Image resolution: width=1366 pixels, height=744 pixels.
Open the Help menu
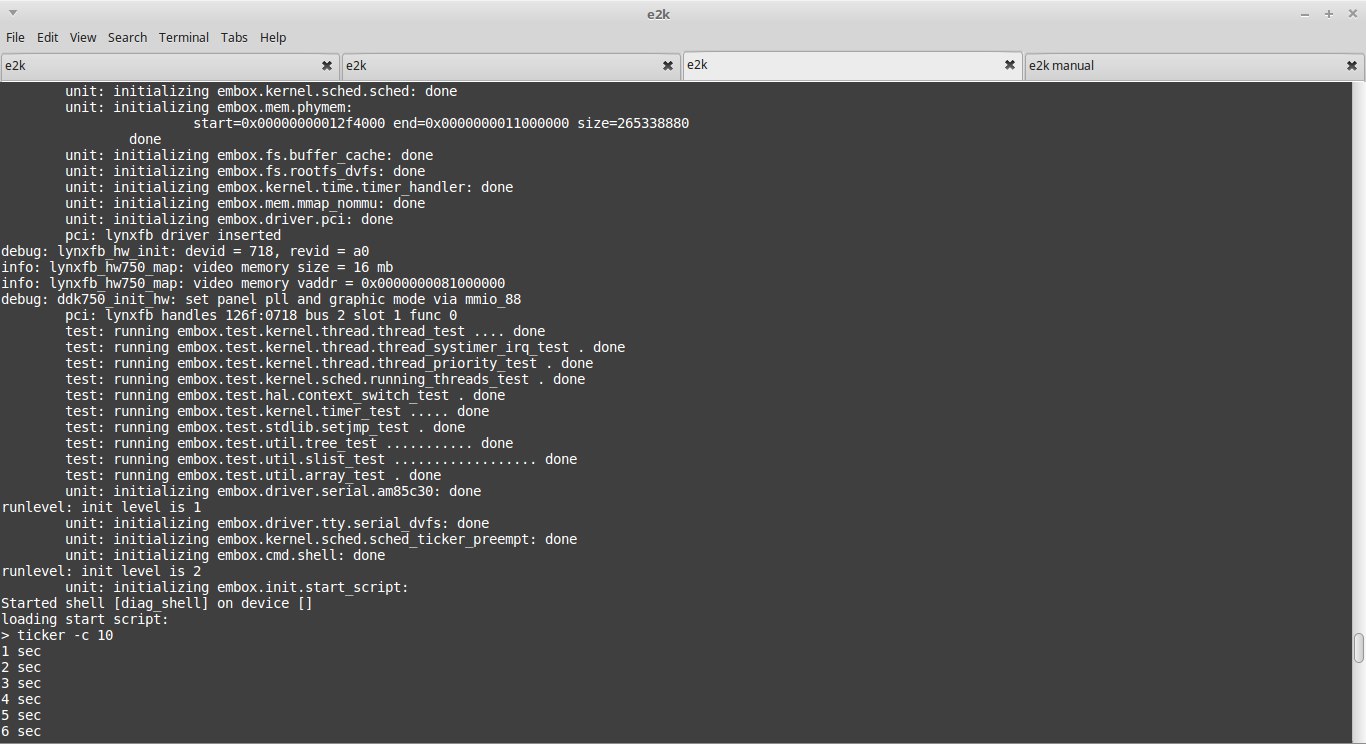coord(273,37)
